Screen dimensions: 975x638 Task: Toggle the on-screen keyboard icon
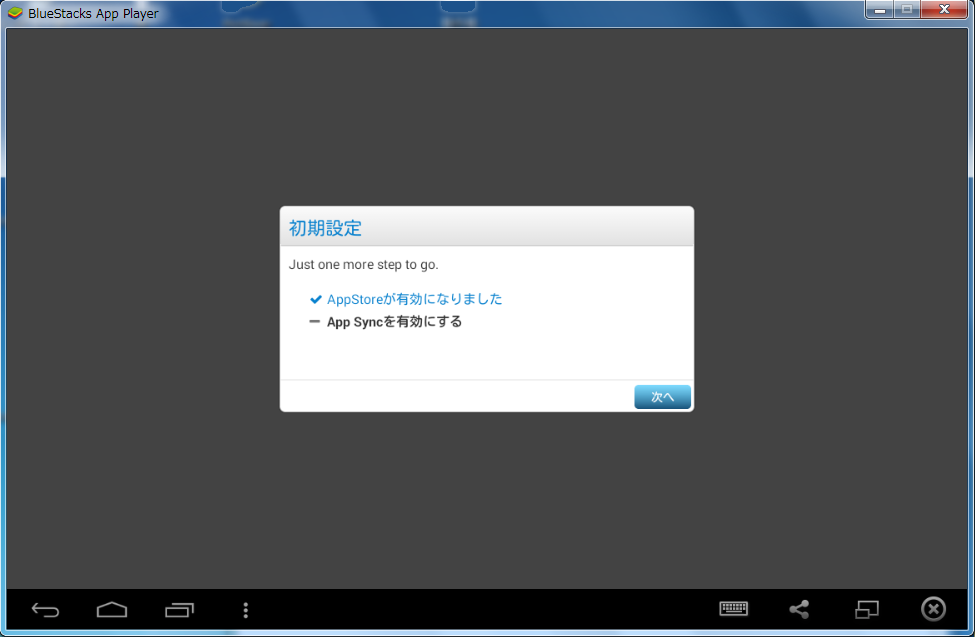coord(734,609)
